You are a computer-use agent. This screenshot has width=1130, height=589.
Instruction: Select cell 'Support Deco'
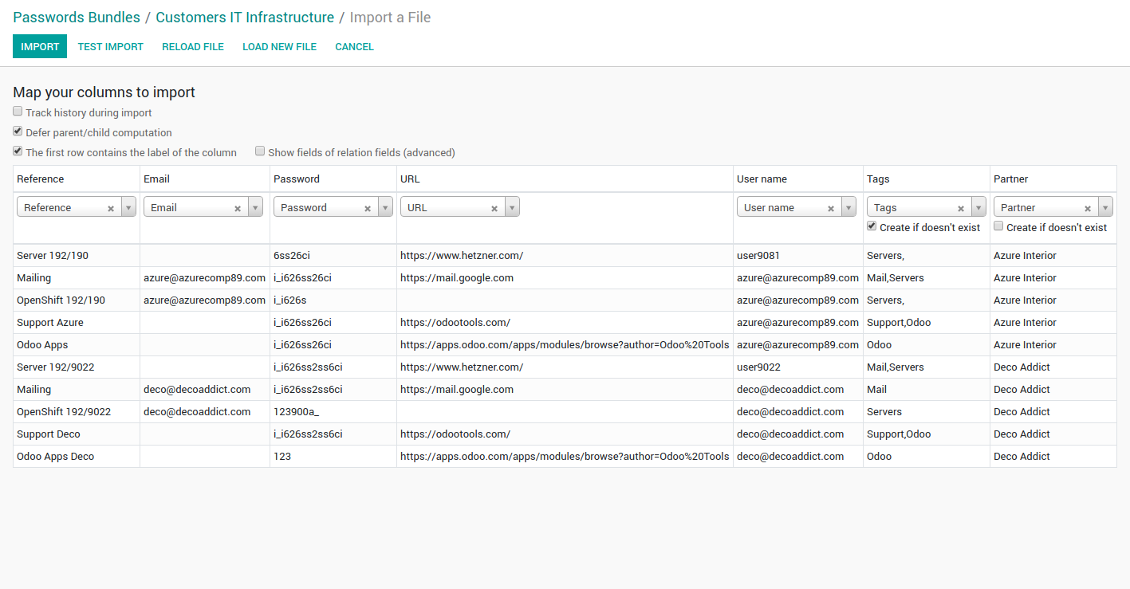(48, 434)
